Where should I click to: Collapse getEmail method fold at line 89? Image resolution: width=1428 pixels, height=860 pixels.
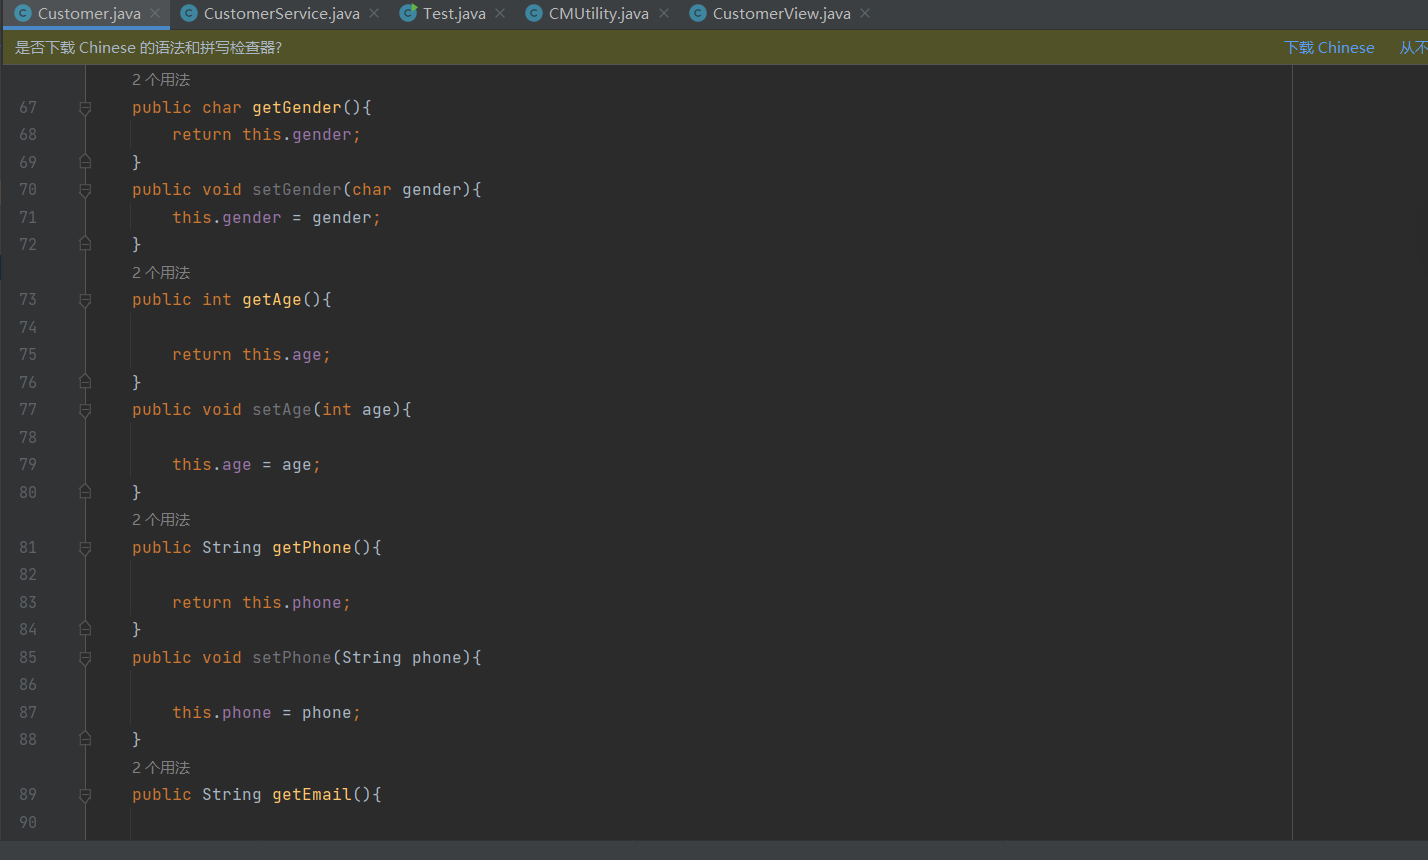coord(85,795)
